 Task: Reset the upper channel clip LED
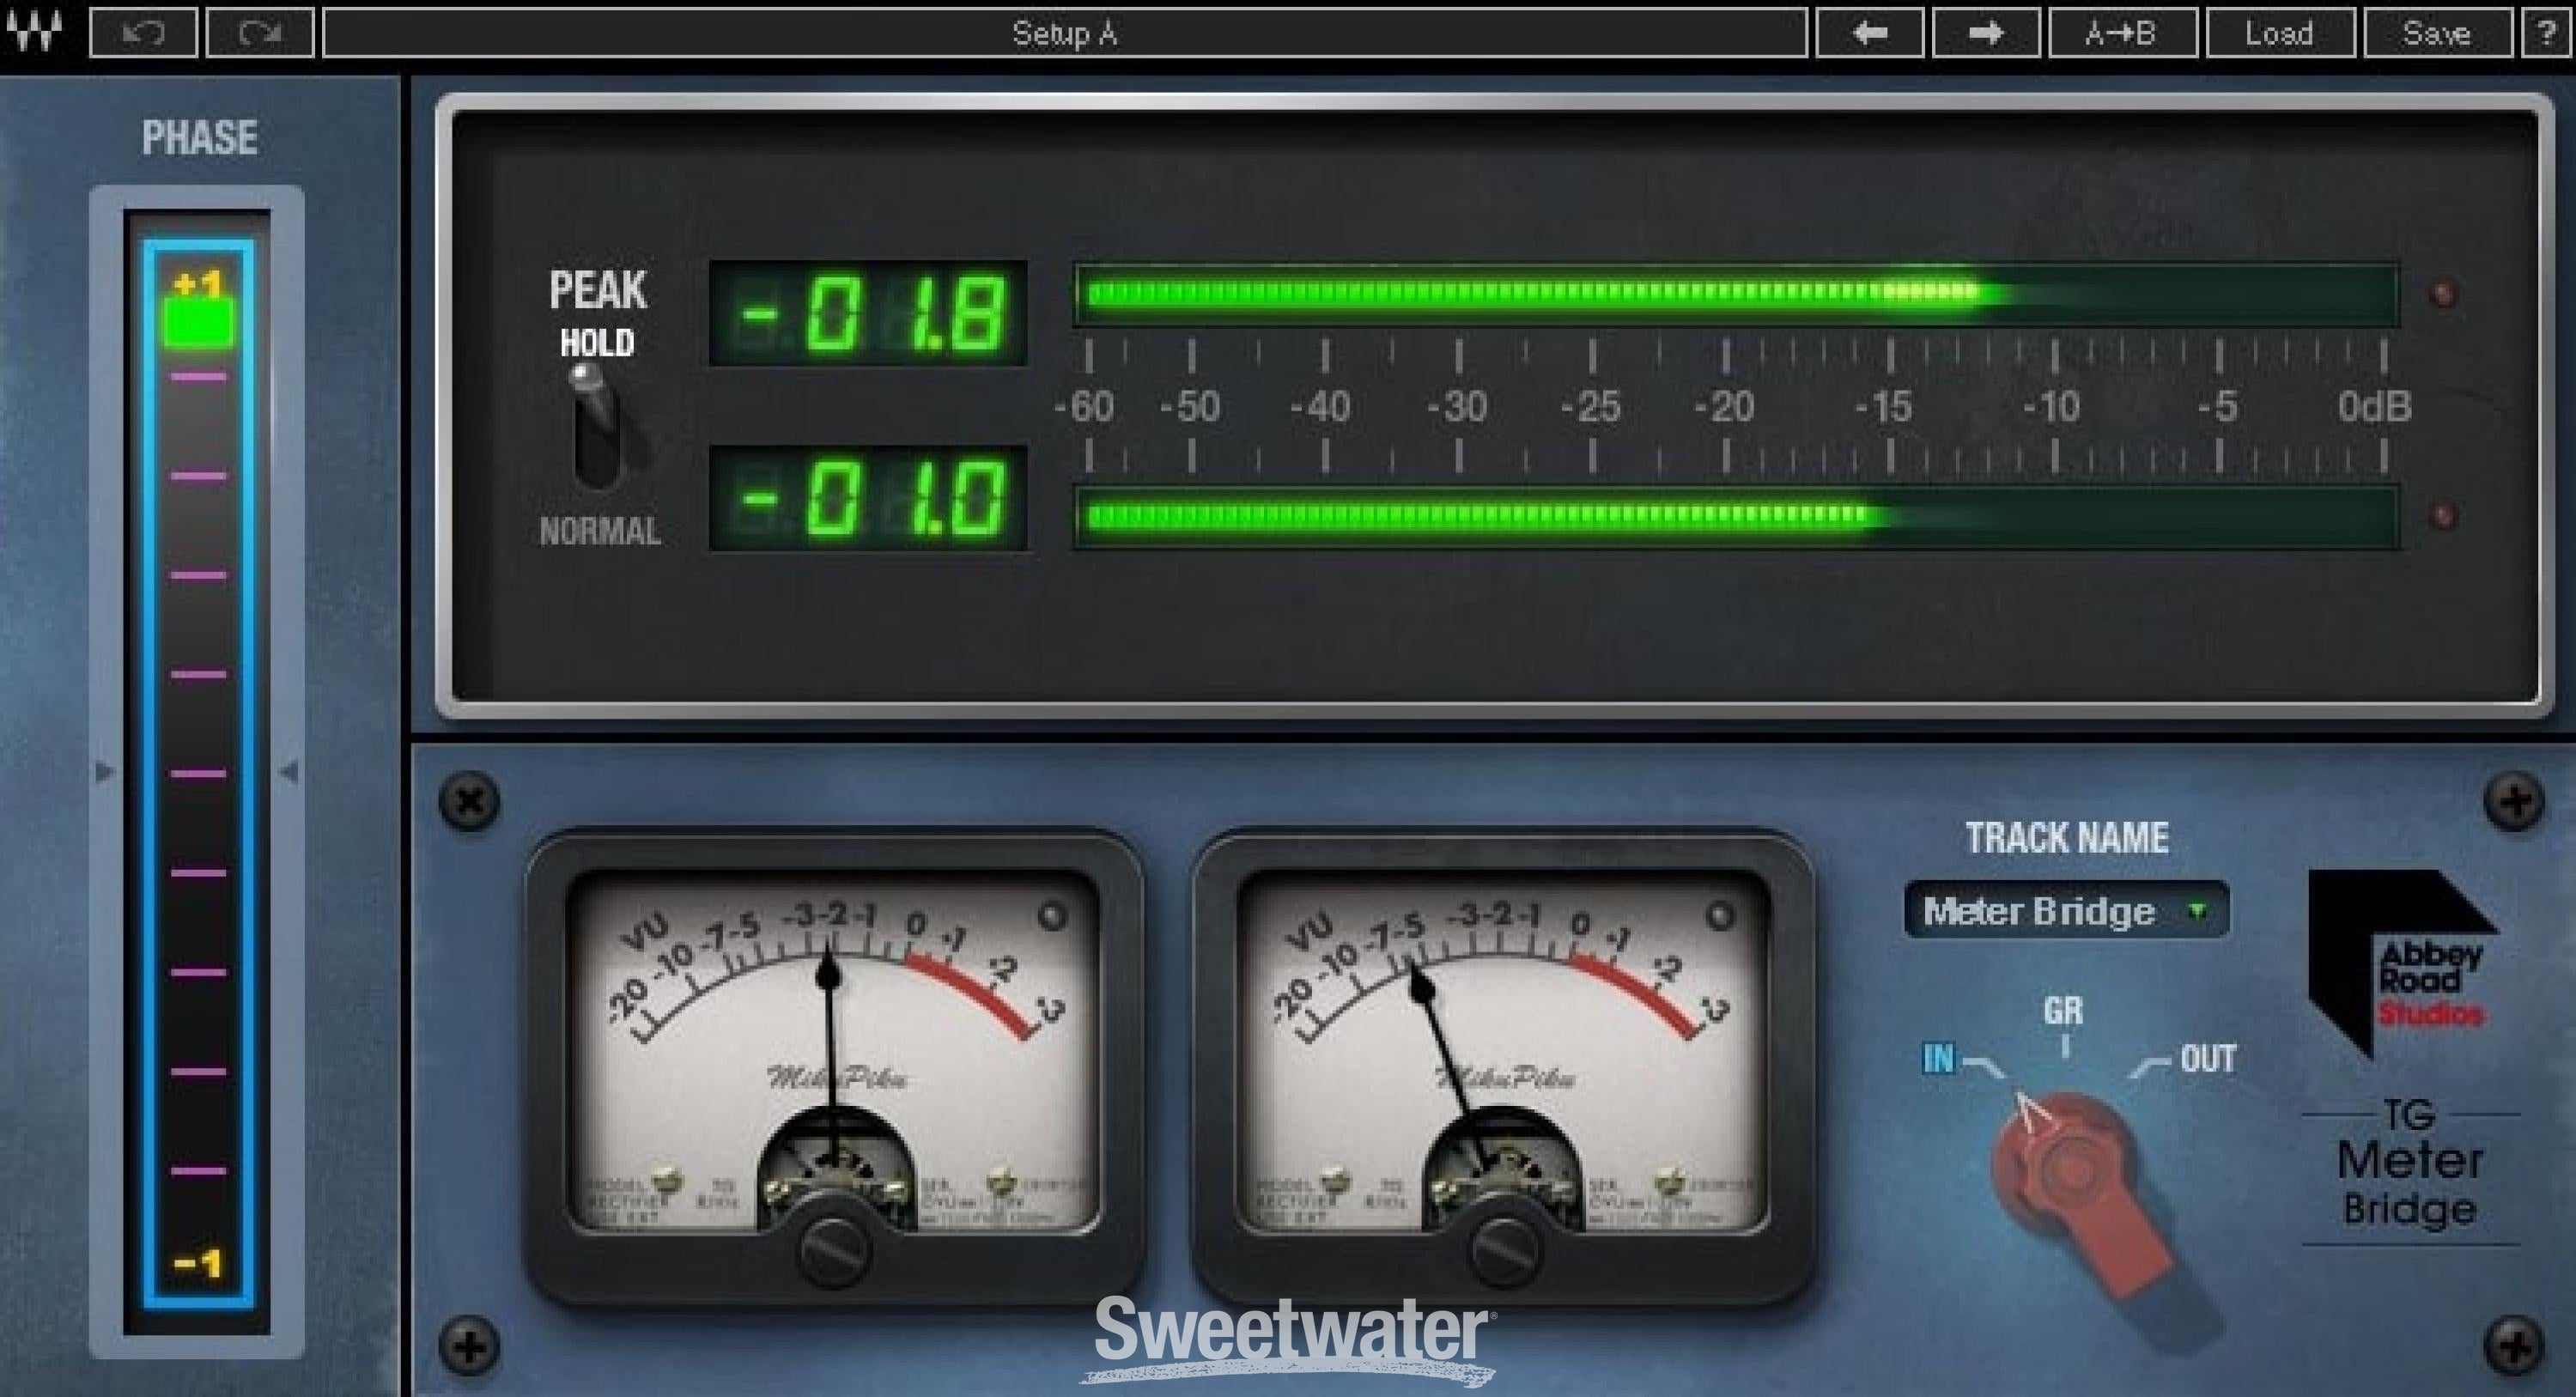[x=2443, y=294]
